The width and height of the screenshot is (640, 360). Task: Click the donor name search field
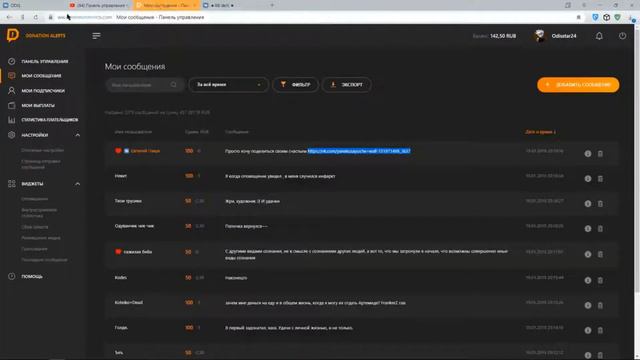click(145, 84)
